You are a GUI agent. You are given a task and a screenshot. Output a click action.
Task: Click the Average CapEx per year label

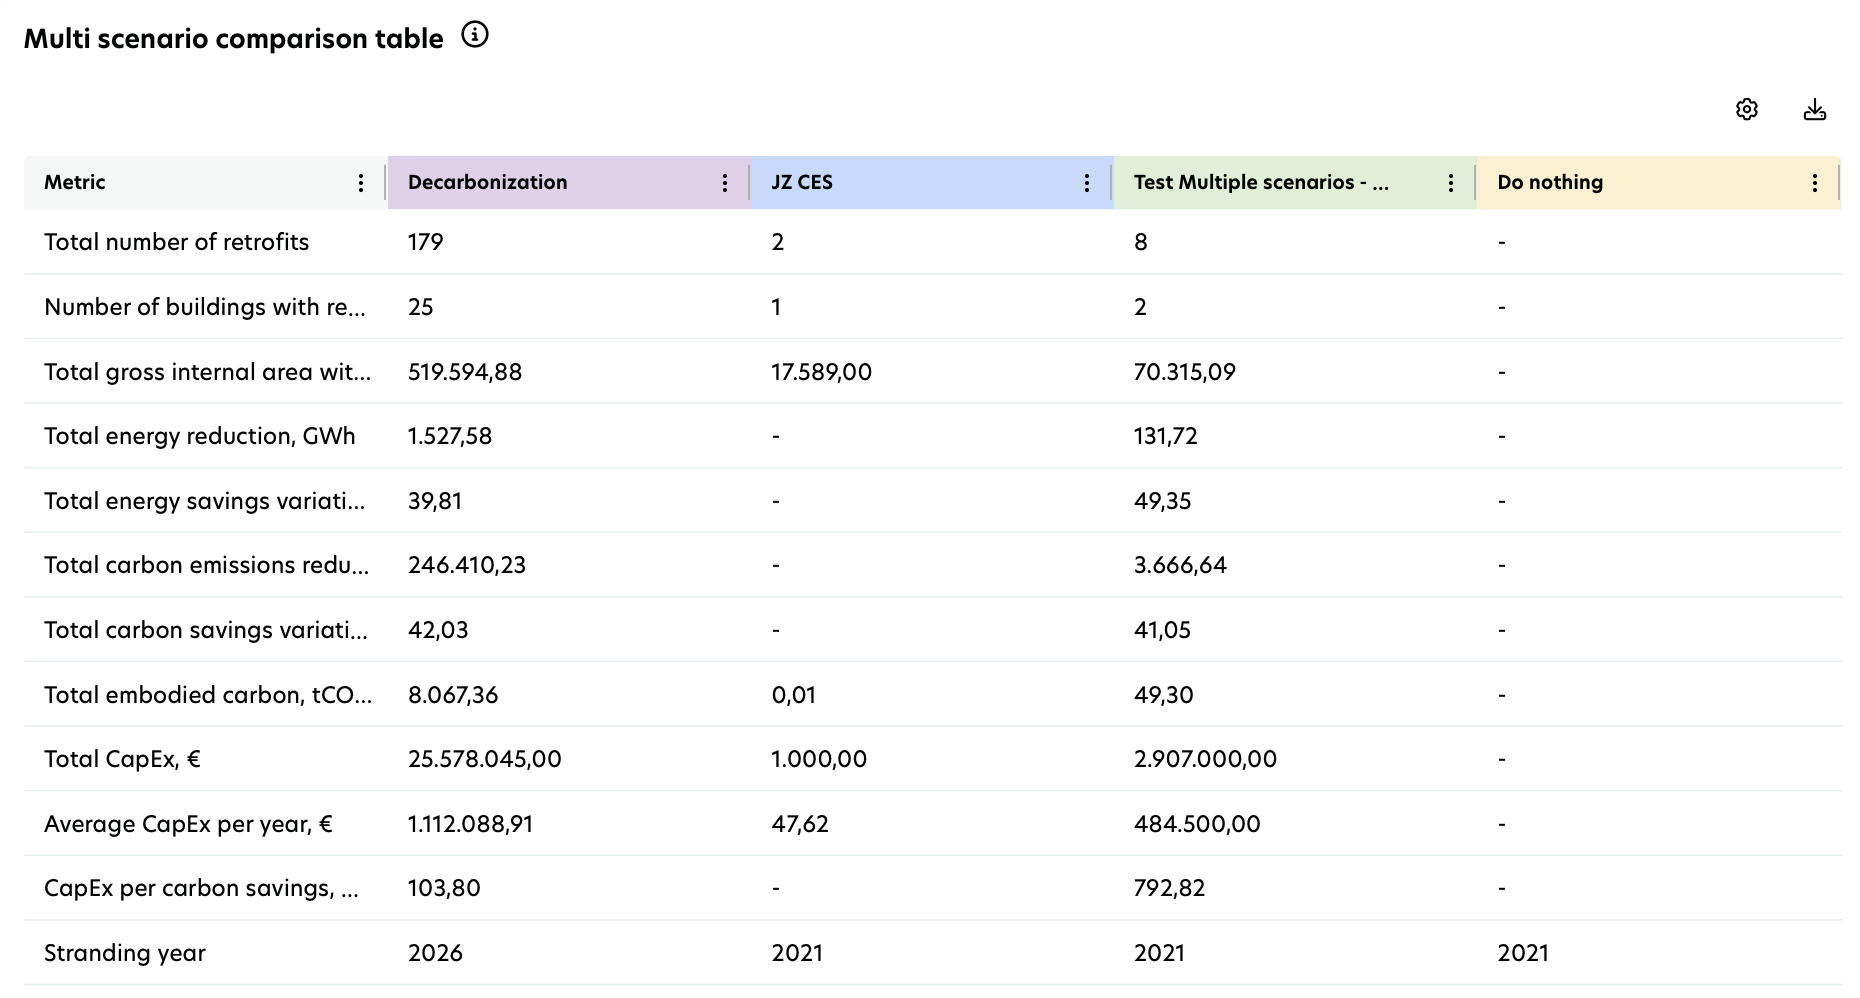(188, 824)
